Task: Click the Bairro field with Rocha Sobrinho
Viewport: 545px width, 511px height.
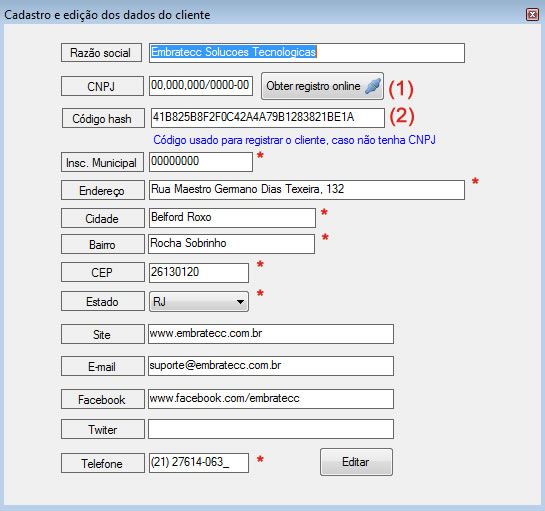Action: point(231,244)
